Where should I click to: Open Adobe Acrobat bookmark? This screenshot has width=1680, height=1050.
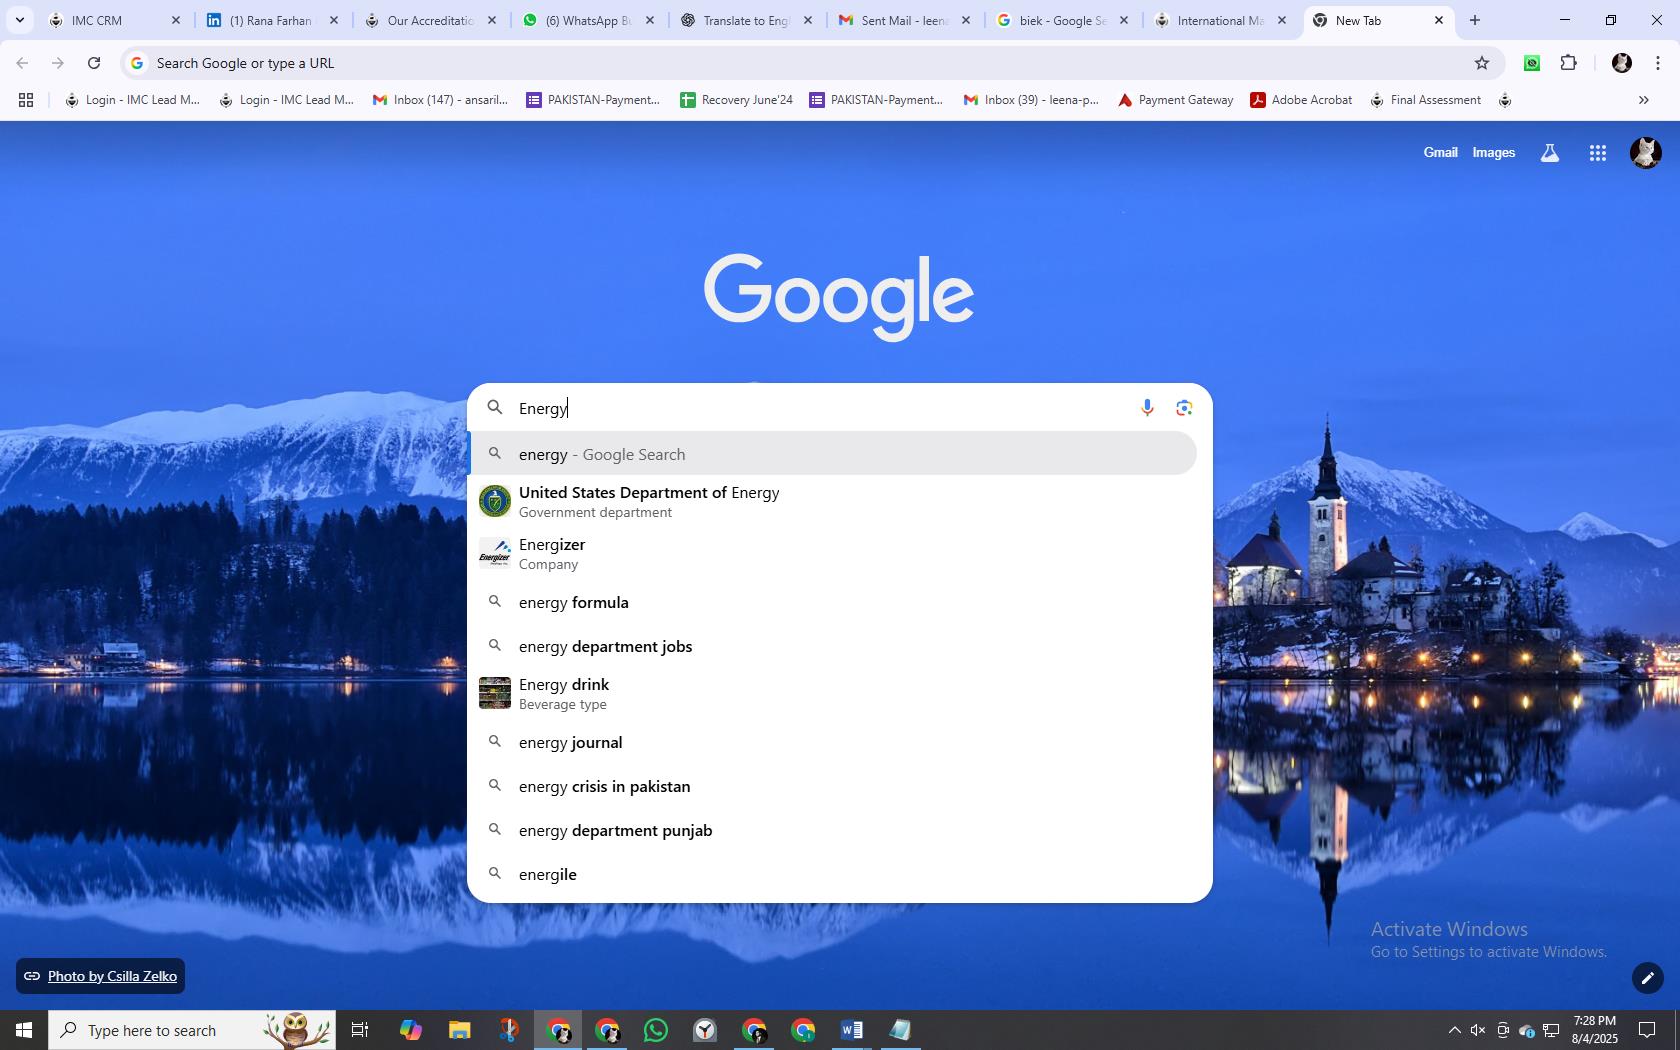point(1301,100)
